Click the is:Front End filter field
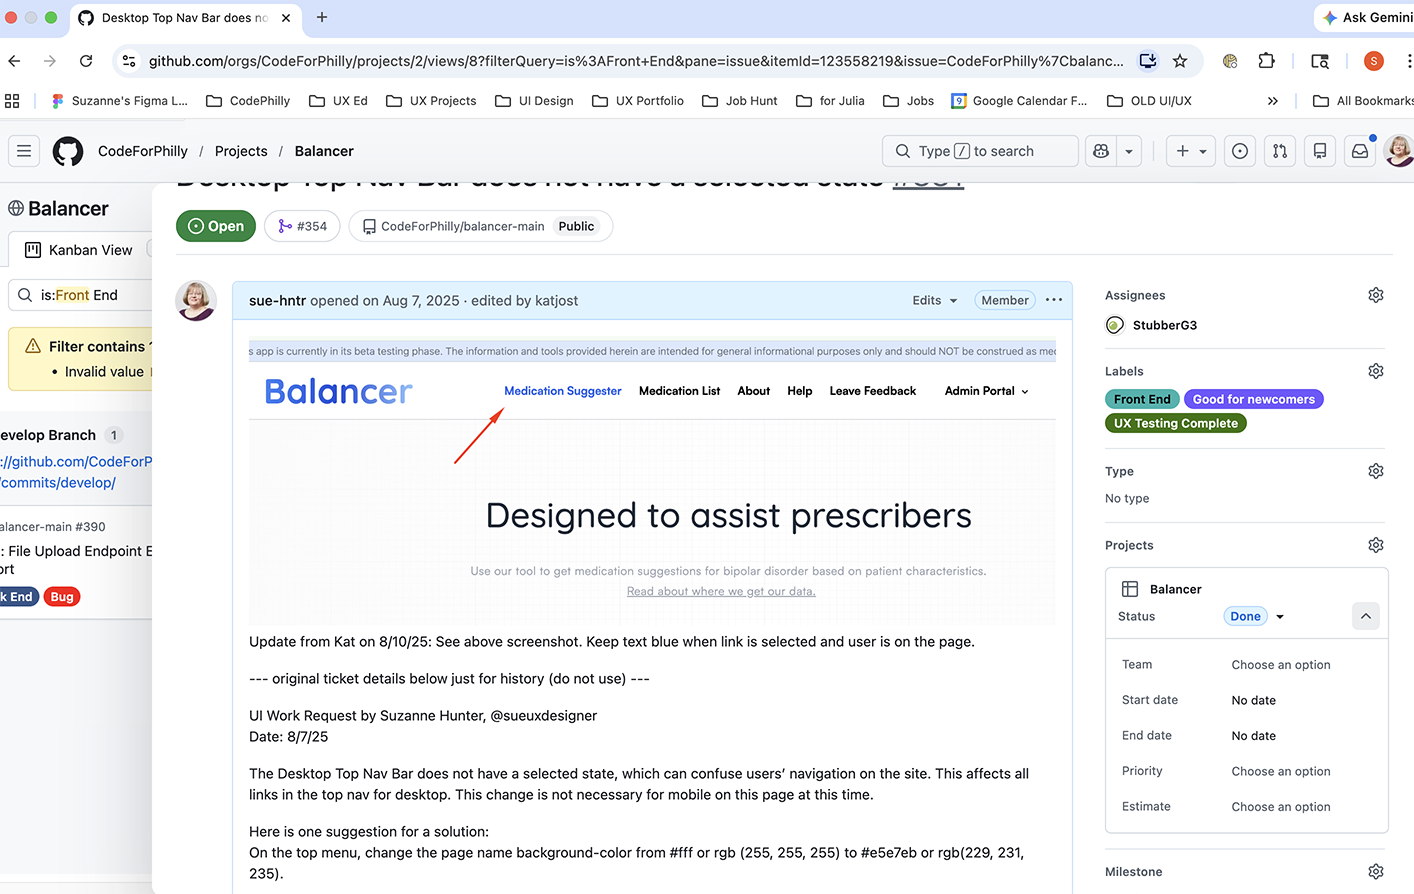The width and height of the screenshot is (1414, 894). pyautogui.click(x=80, y=295)
